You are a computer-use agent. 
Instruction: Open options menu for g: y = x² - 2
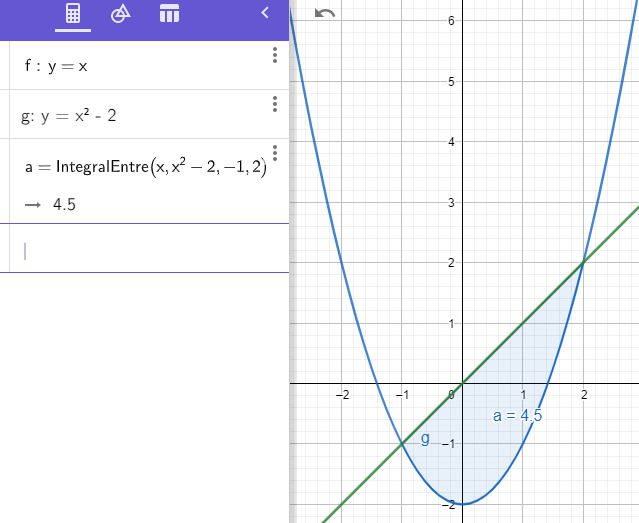click(274, 104)
